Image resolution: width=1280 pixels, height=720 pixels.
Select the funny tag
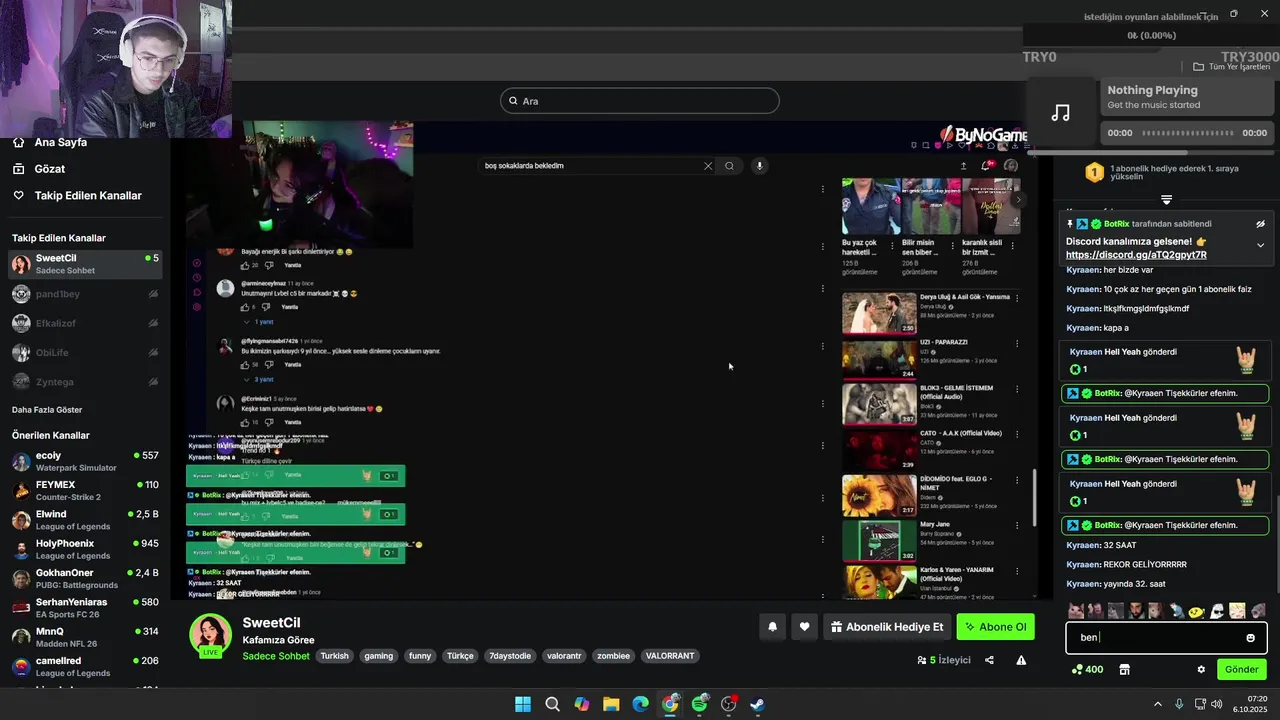[420, 656]
